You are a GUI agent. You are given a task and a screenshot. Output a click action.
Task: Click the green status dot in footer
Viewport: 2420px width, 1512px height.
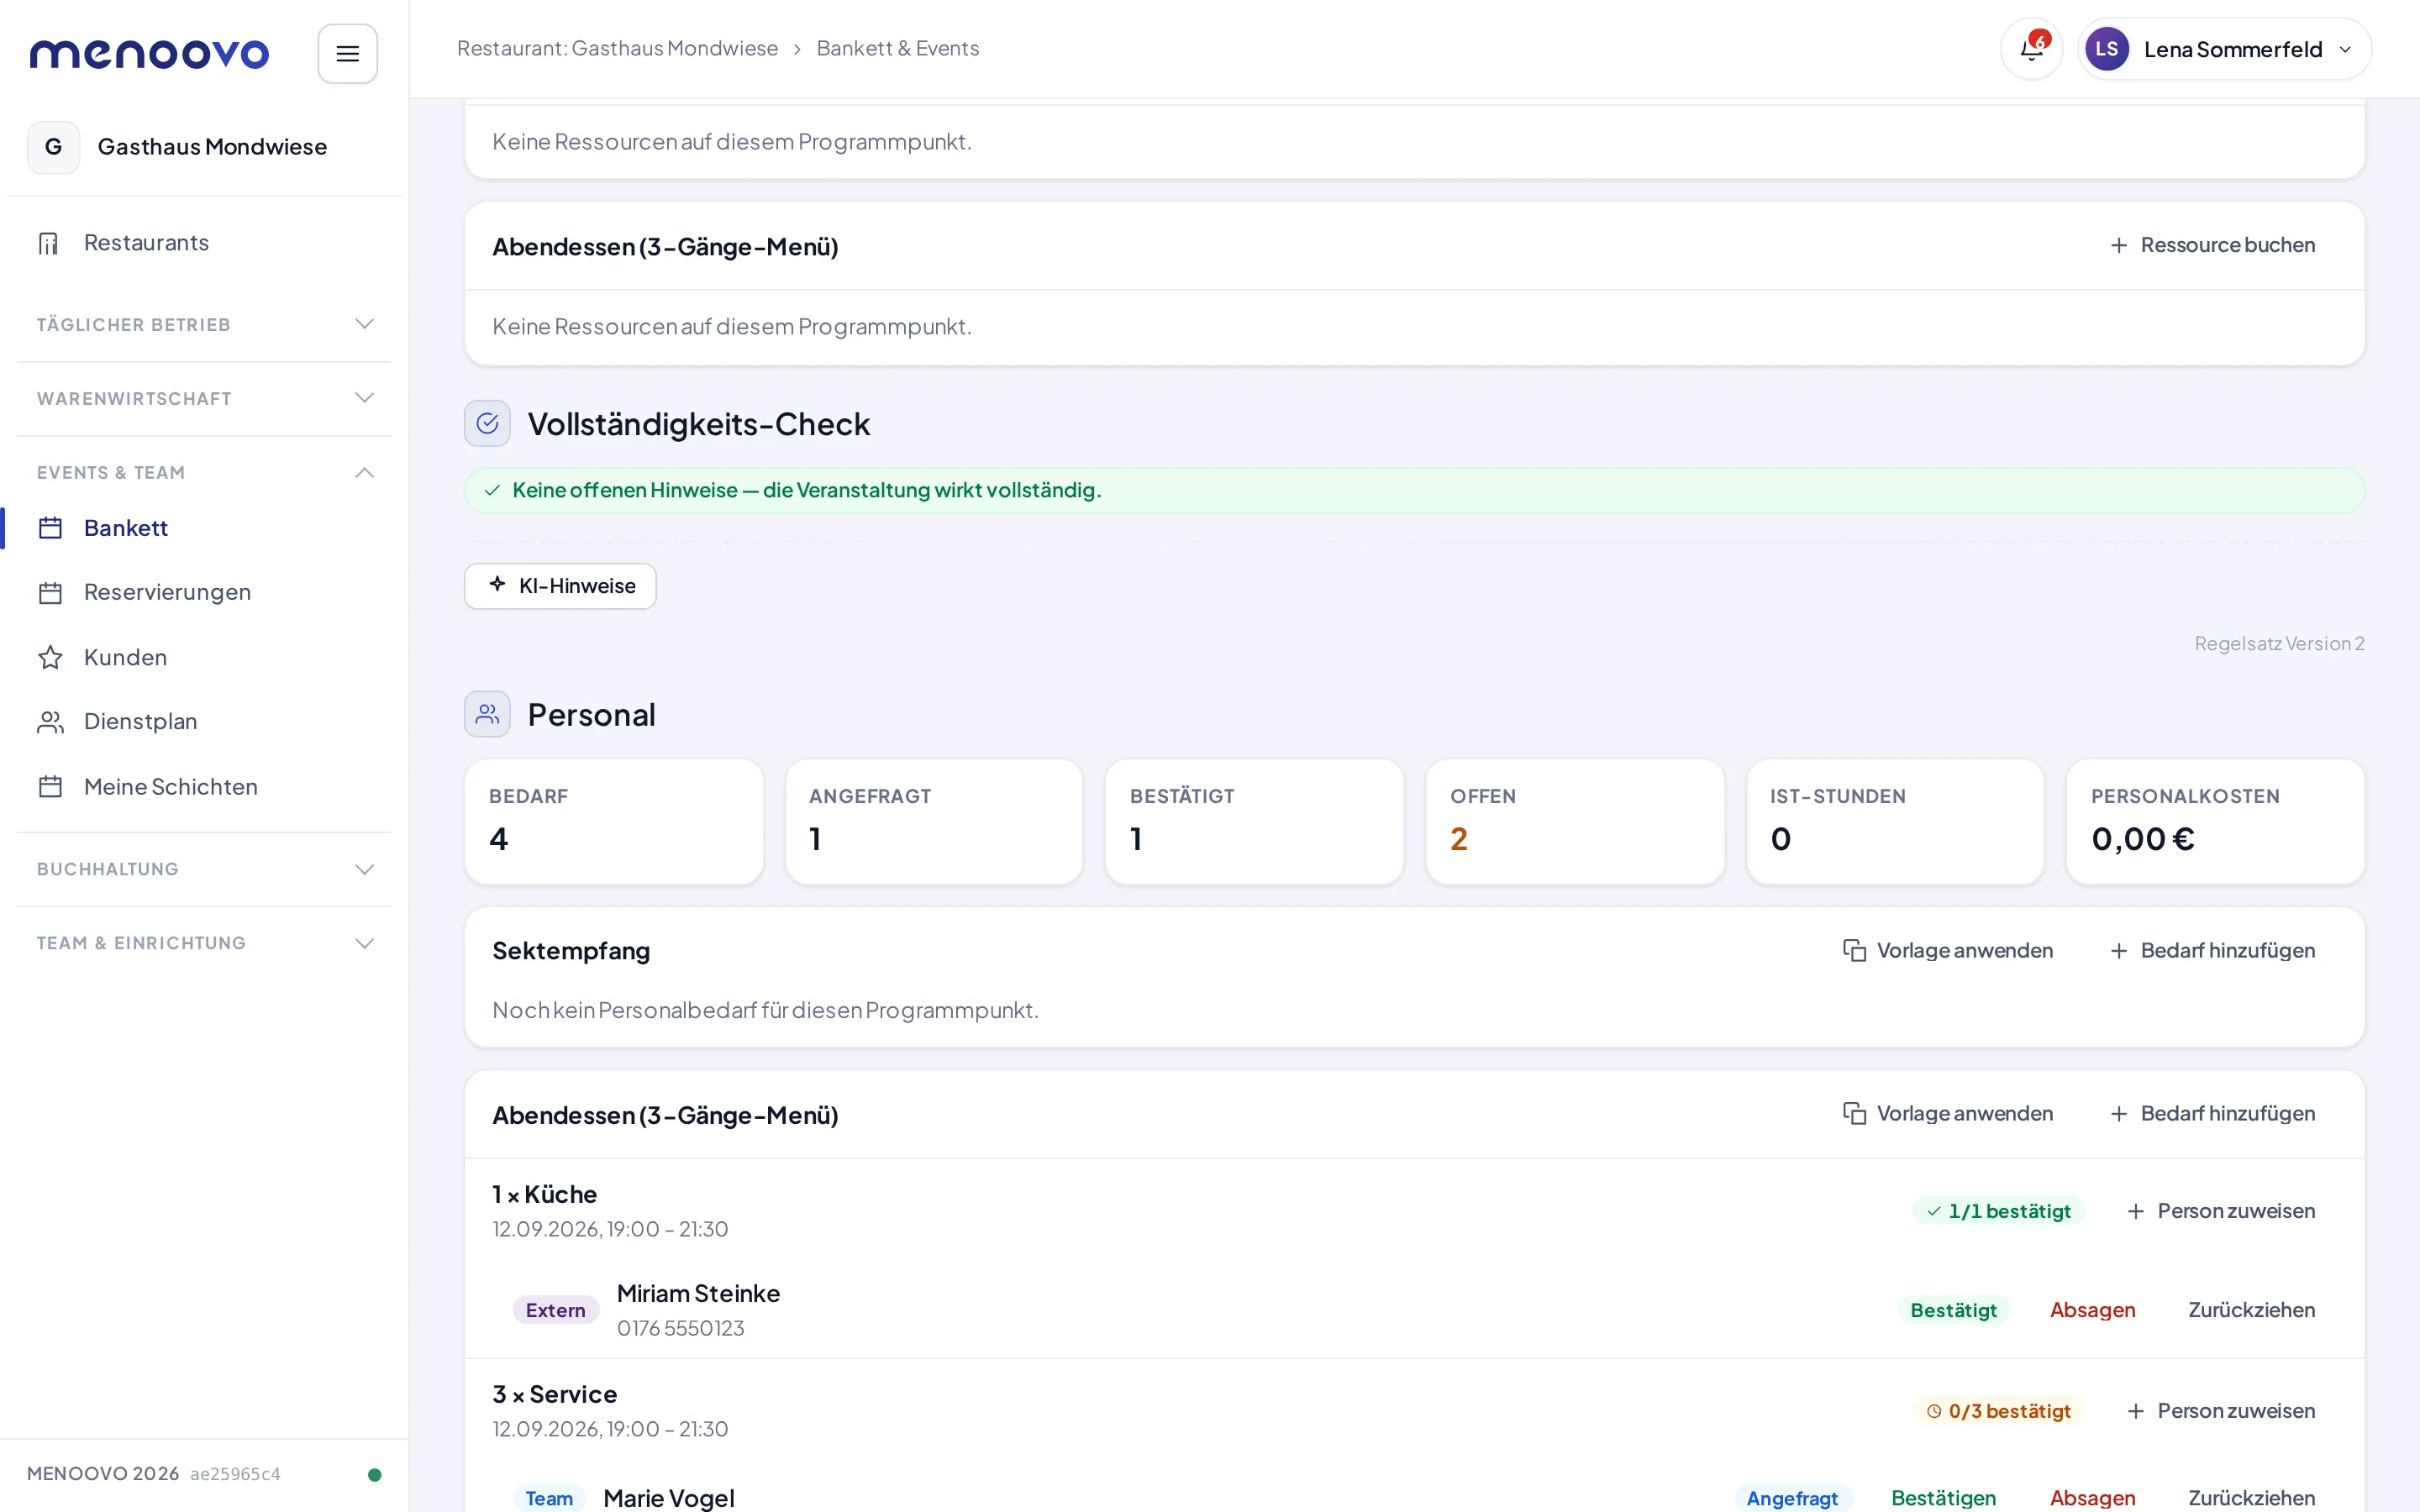coord(374,1474)
